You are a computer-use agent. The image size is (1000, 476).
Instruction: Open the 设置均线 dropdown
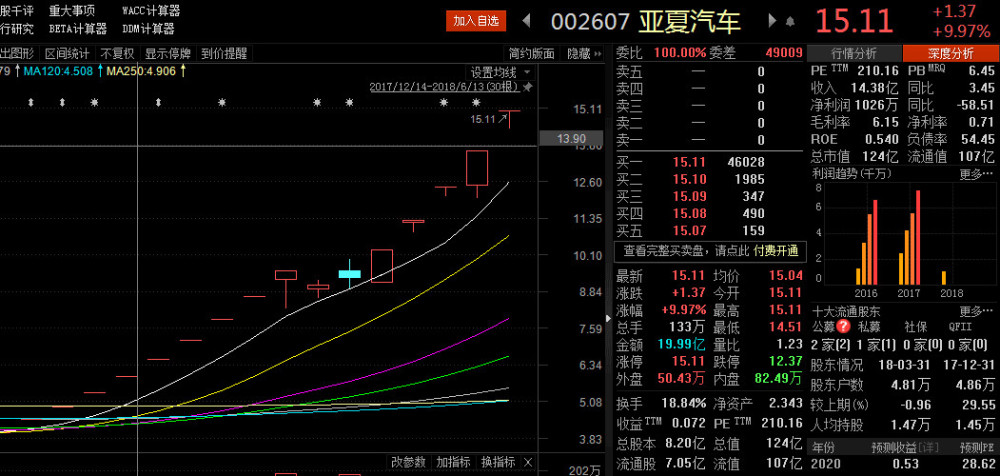tap(499, 72)
